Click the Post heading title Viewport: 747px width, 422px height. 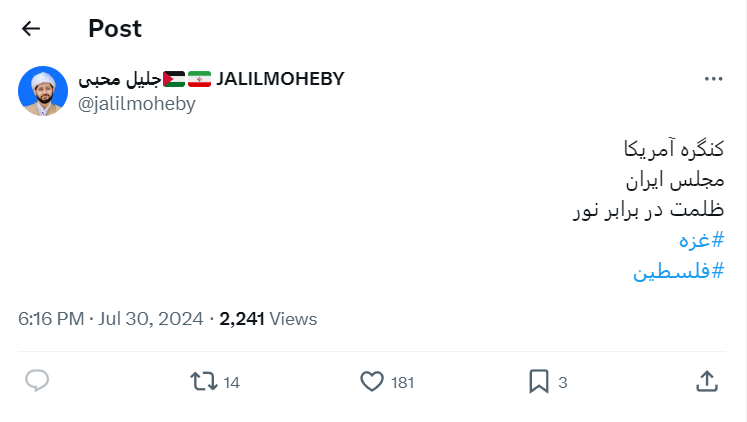(x=115, y=29)
